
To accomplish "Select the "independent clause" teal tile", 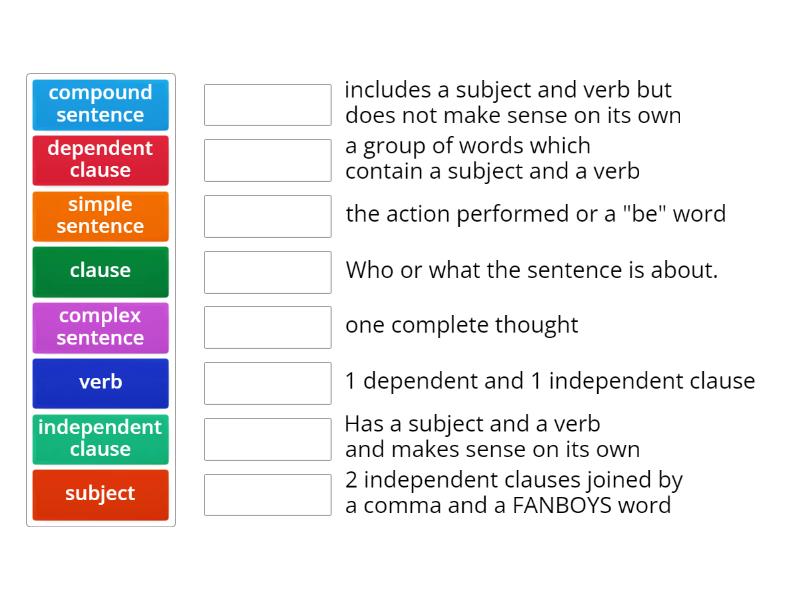I will (100, 439).
